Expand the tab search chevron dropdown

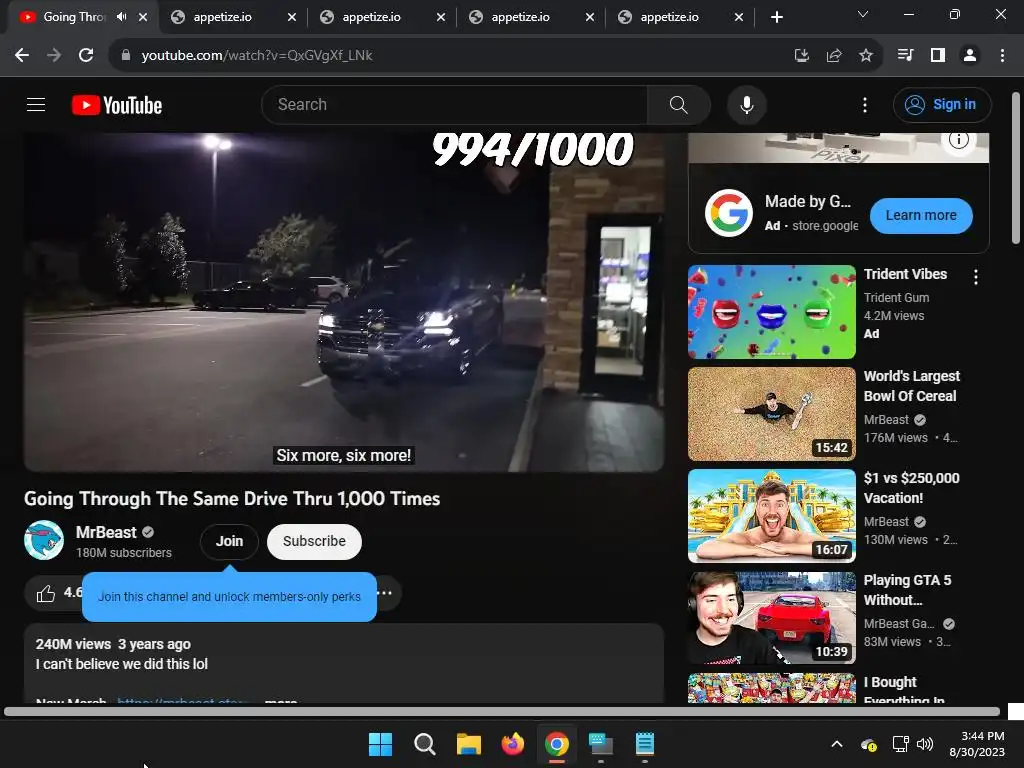(863, 14)
